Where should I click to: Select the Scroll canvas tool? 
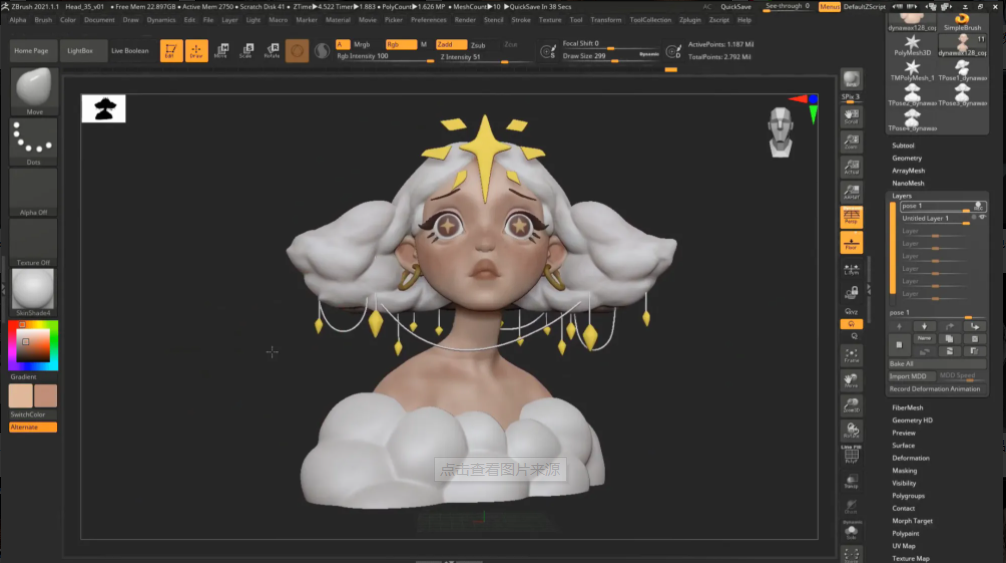tap(851, 116)
